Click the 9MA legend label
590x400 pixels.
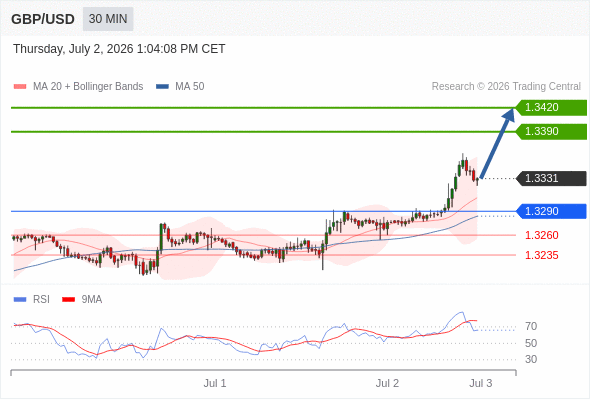coord(92,300)
